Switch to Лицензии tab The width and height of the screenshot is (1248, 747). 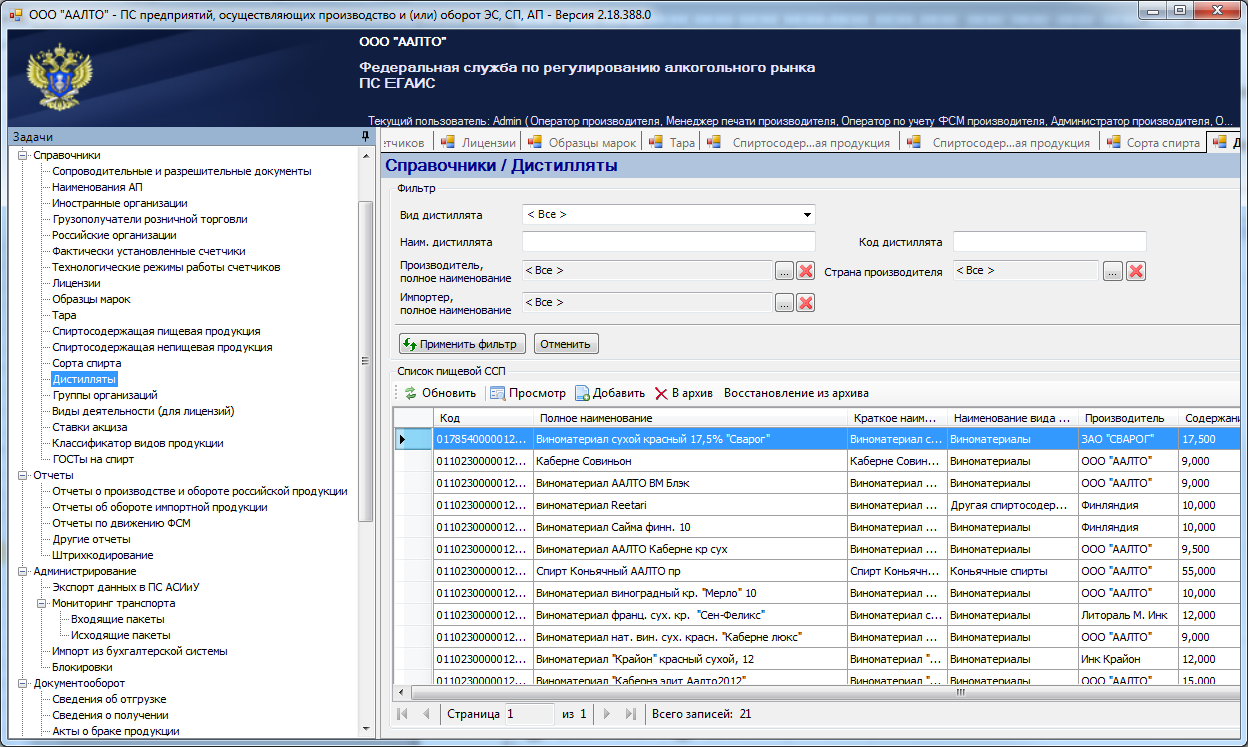(478, 142)
